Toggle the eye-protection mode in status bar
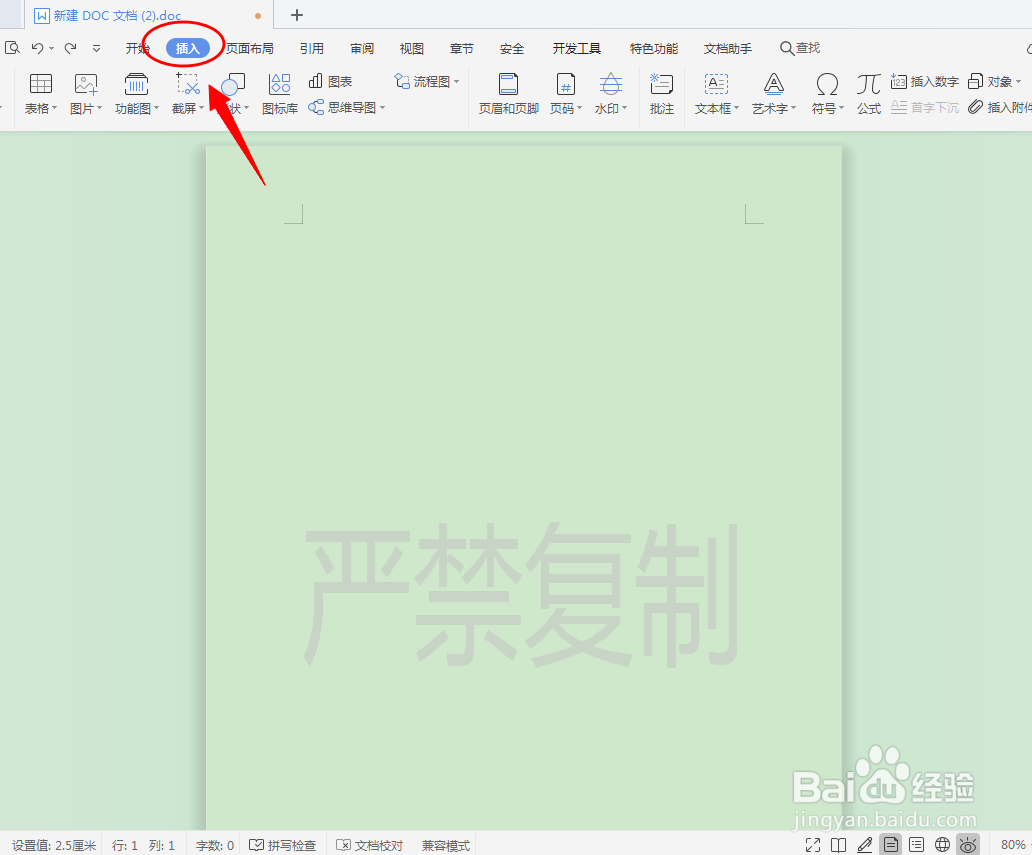 point(967,844)
